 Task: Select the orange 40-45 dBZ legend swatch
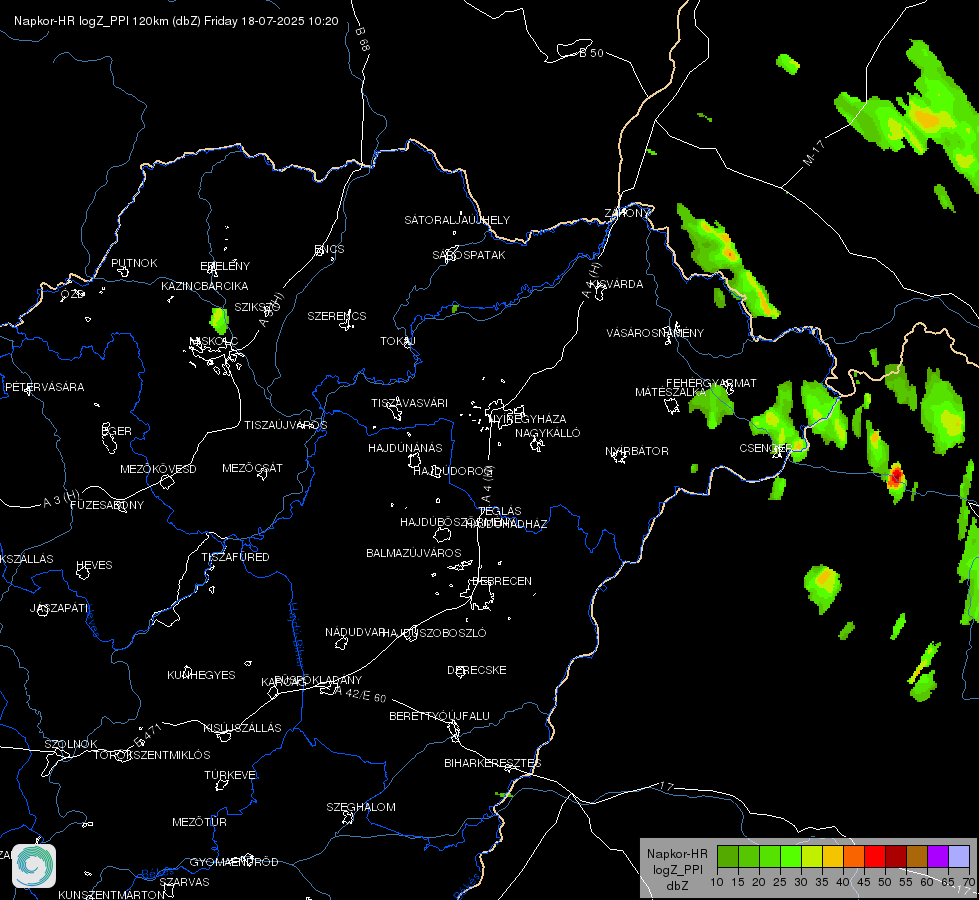(854, 856)
